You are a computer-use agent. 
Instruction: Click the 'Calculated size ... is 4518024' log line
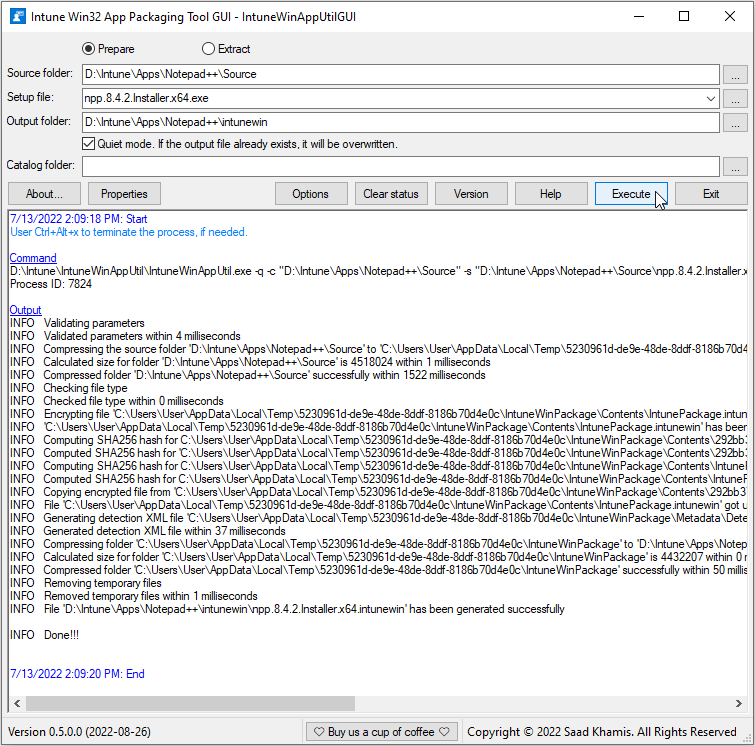(x=250, y=362)
